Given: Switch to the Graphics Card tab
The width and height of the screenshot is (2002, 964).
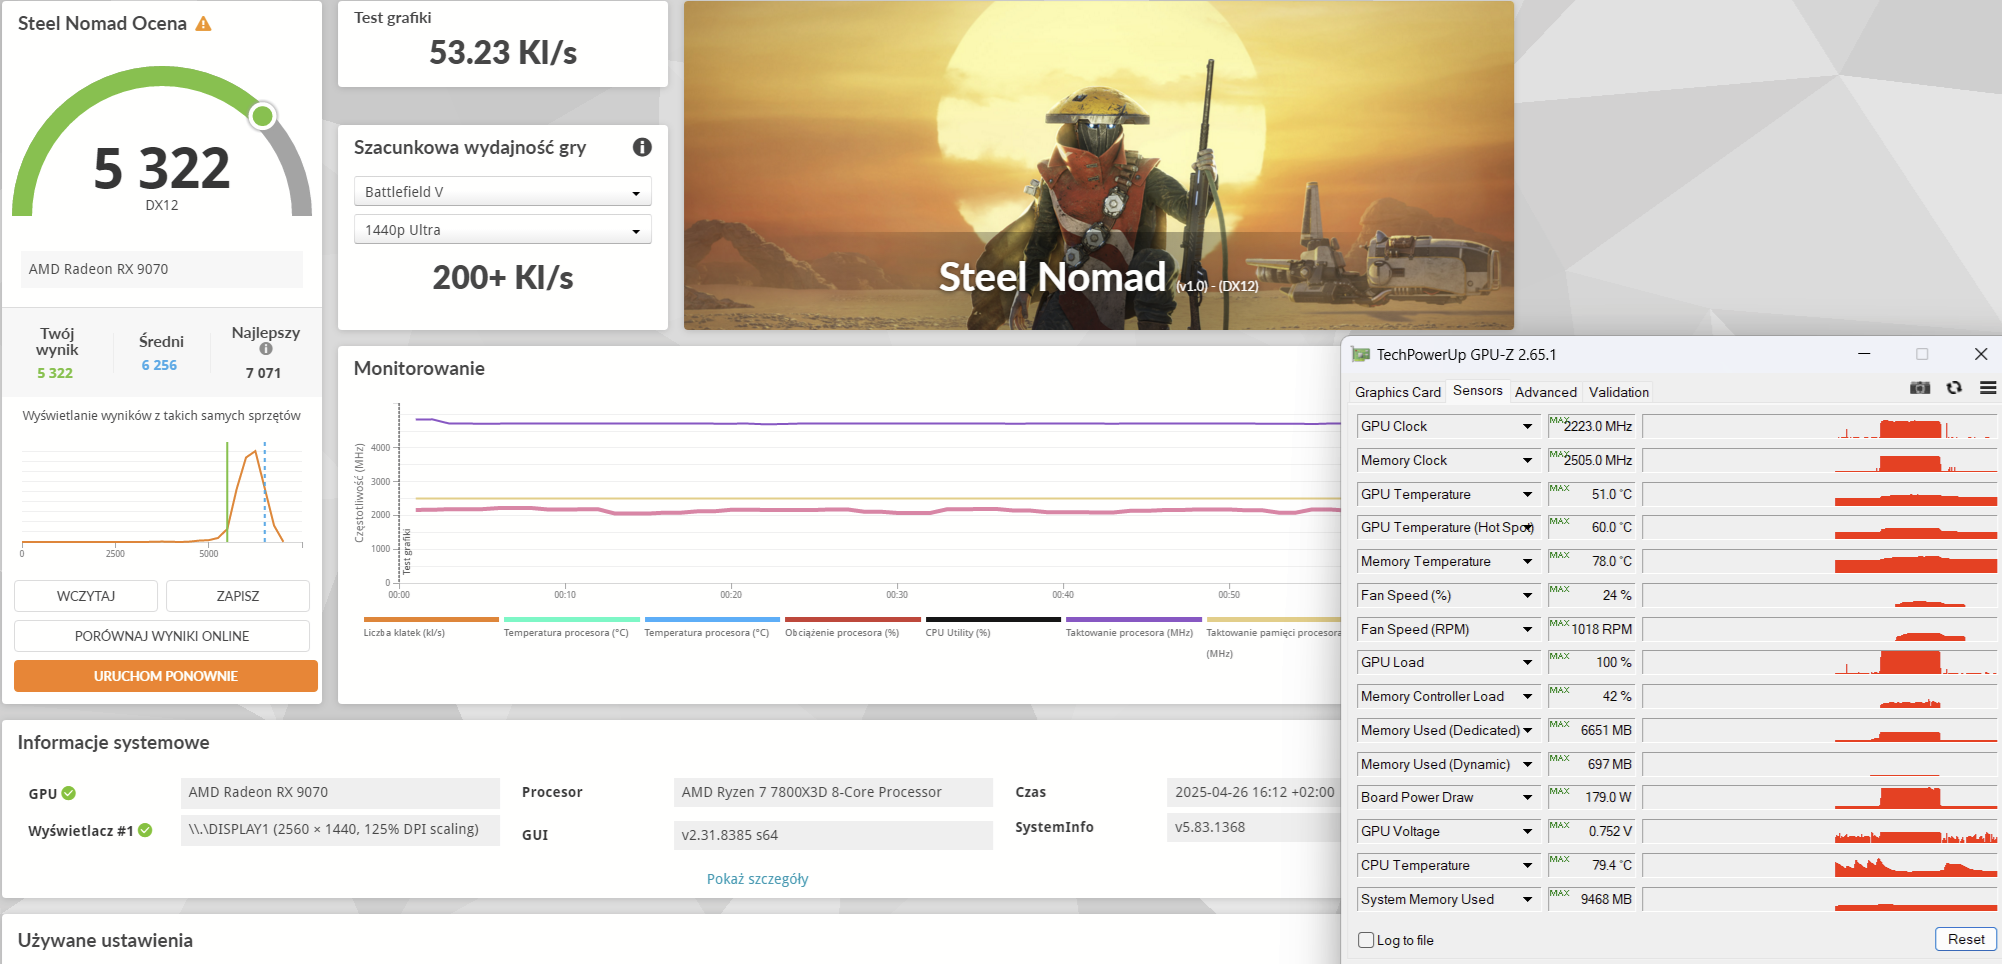Looking at the screenshot, I should pyautogui.click(x=1397, y=392).
